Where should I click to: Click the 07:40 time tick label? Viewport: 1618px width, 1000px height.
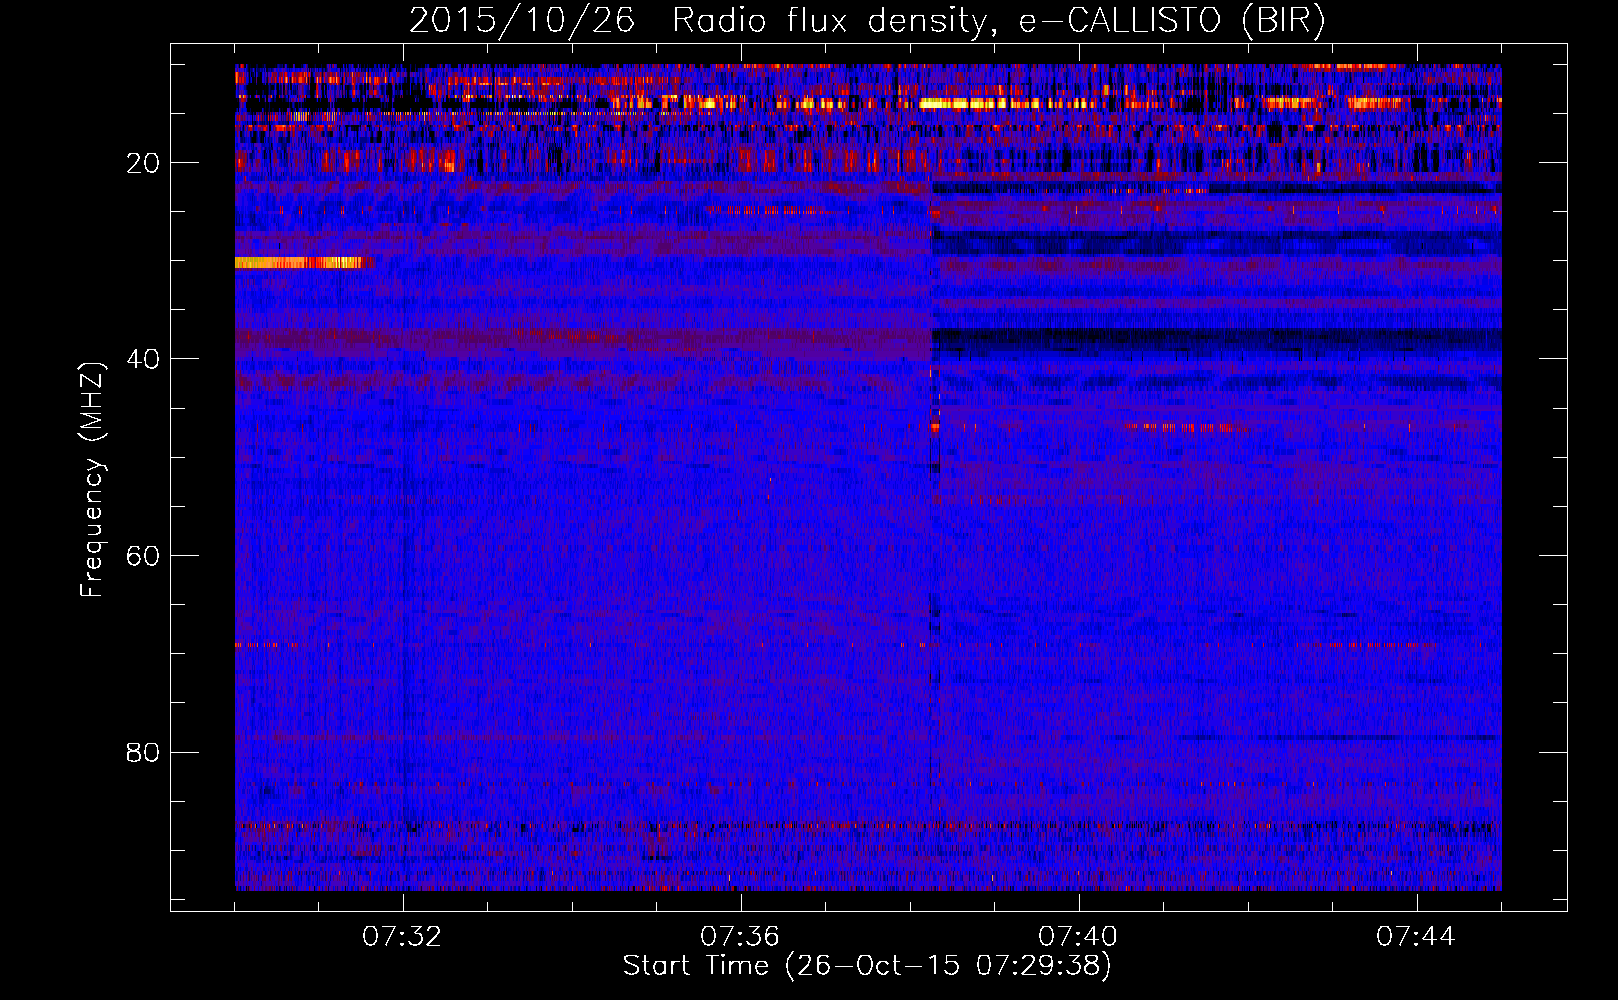coord(1078,936)
